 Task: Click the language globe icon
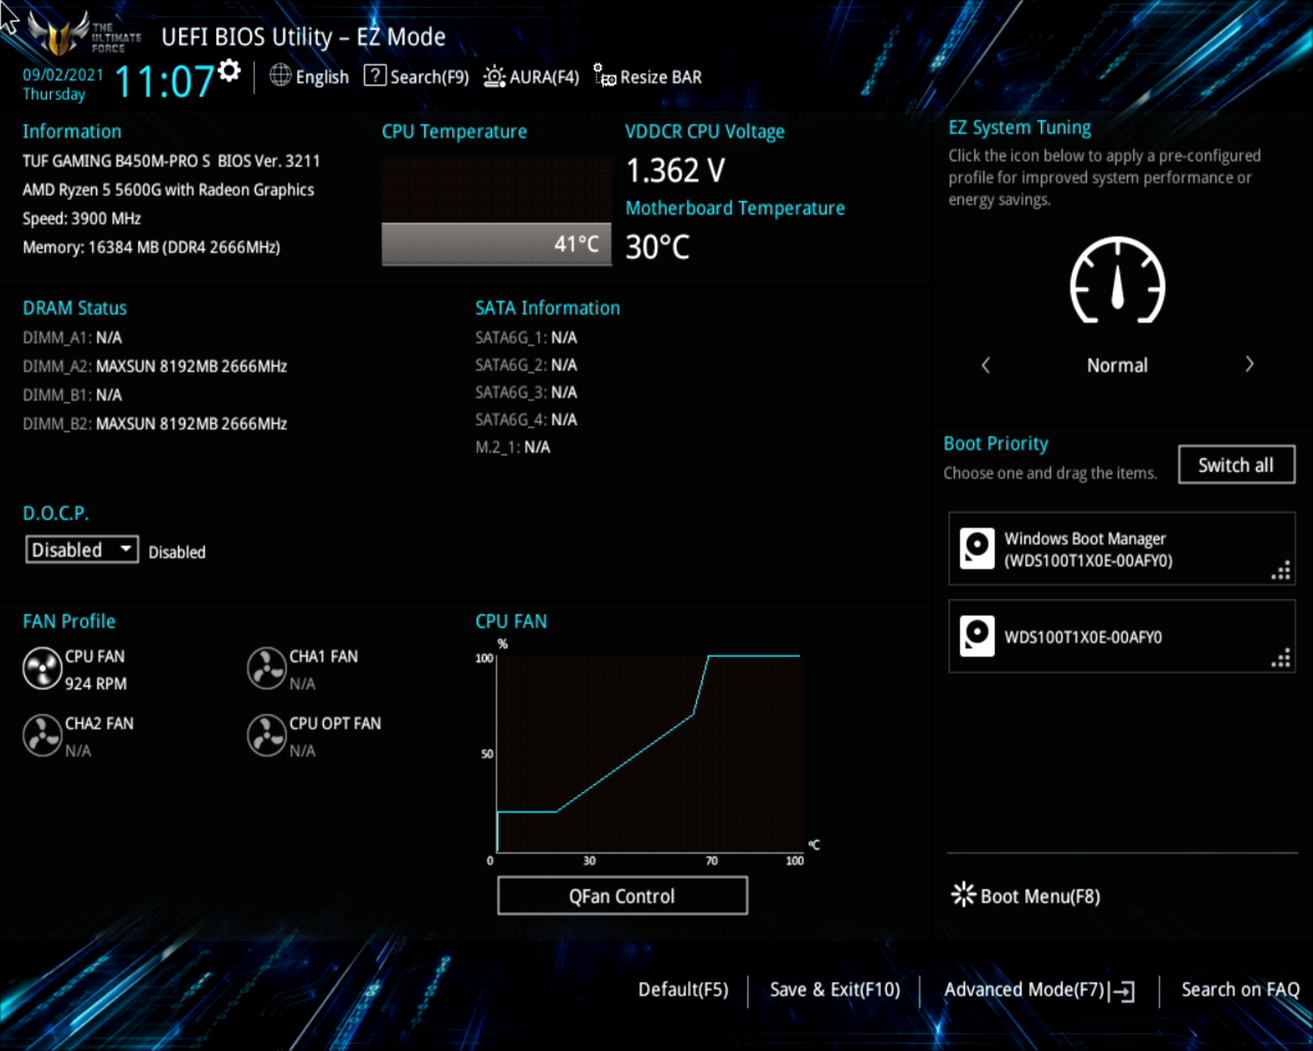click(x=281, y=76)
